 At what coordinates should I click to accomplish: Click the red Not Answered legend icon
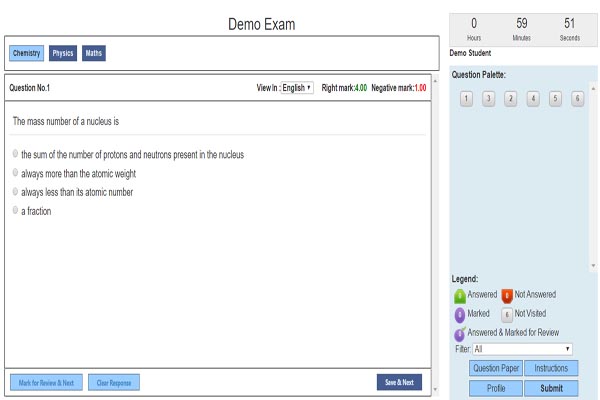point(507,295)
